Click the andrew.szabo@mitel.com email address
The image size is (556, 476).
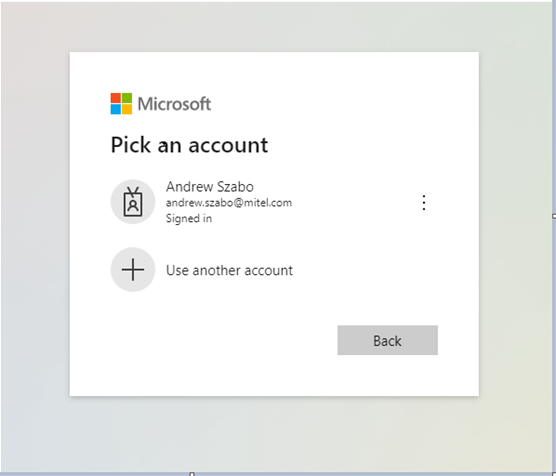coord(229,203)
